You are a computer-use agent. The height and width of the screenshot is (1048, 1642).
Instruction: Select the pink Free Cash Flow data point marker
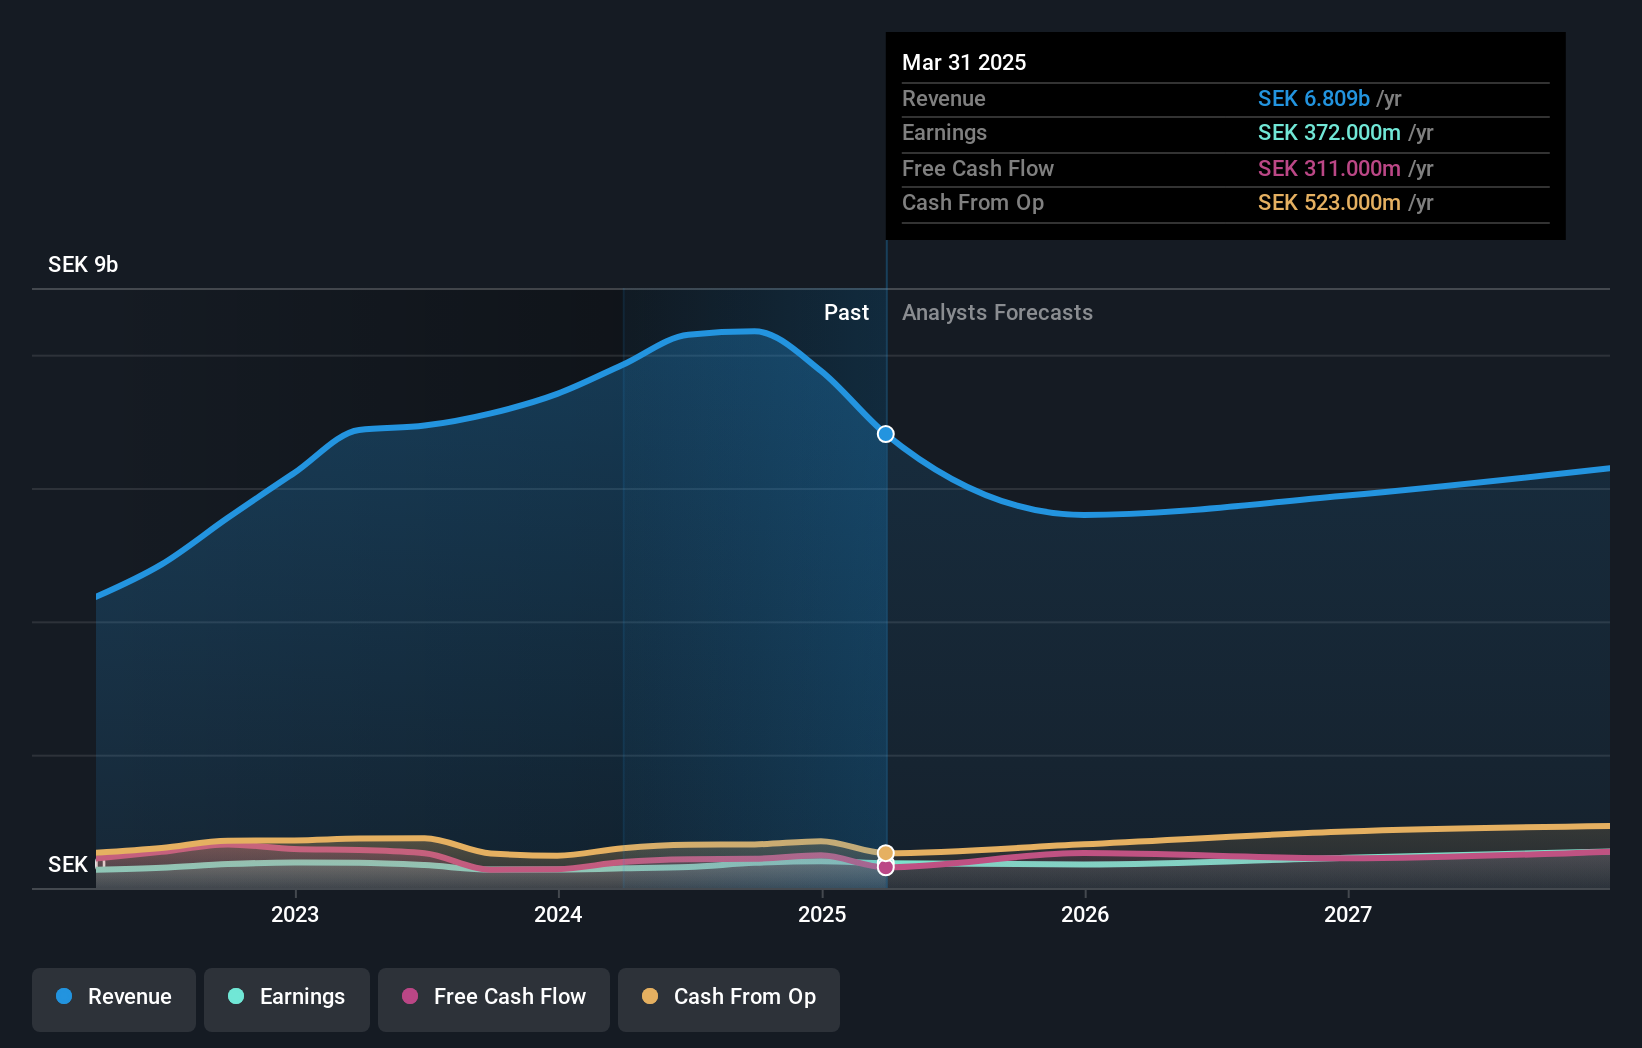(x=886, y=867)
